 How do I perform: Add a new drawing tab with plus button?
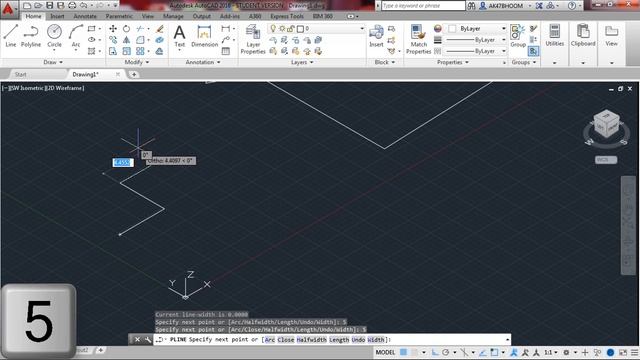point(133,74)
